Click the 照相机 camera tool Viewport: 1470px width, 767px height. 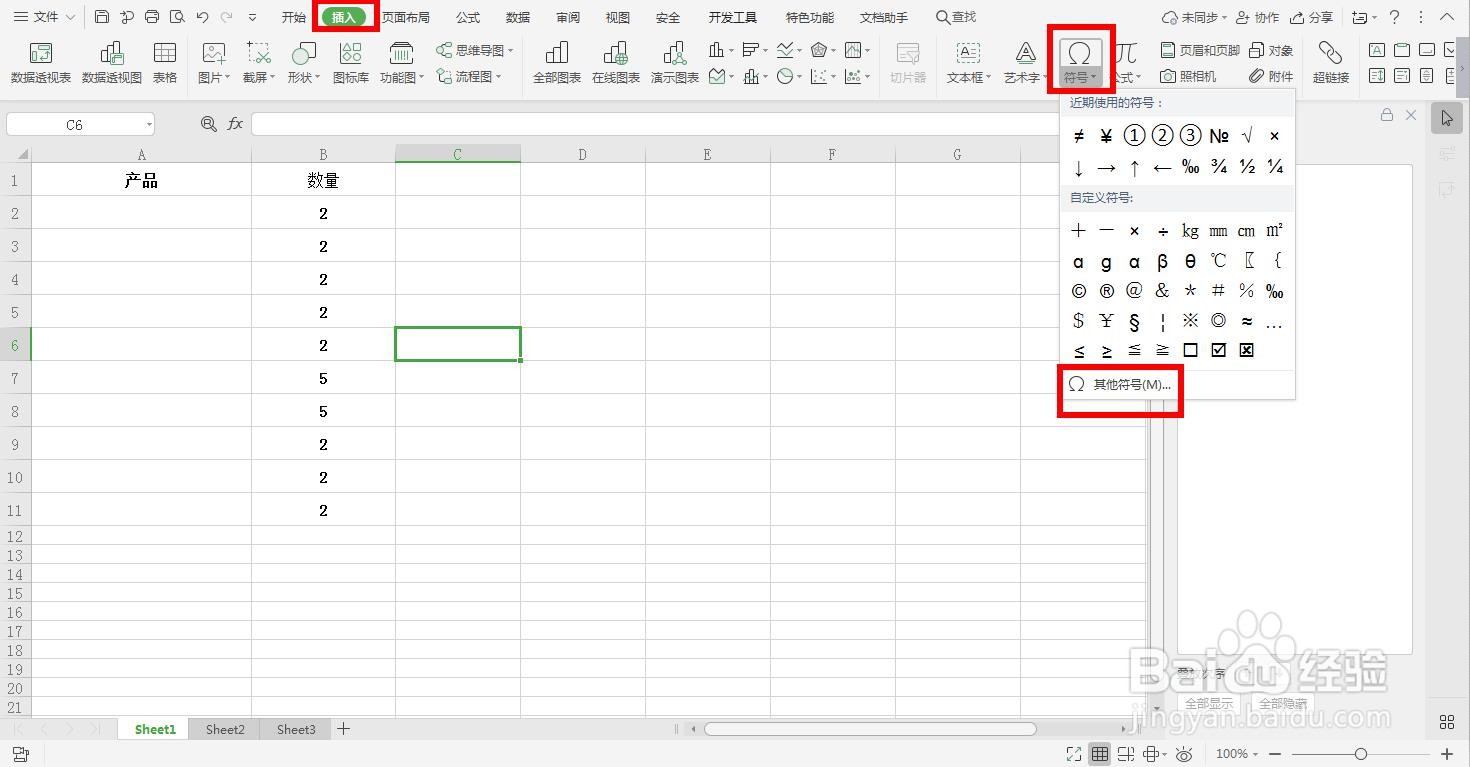(1189, 76)
